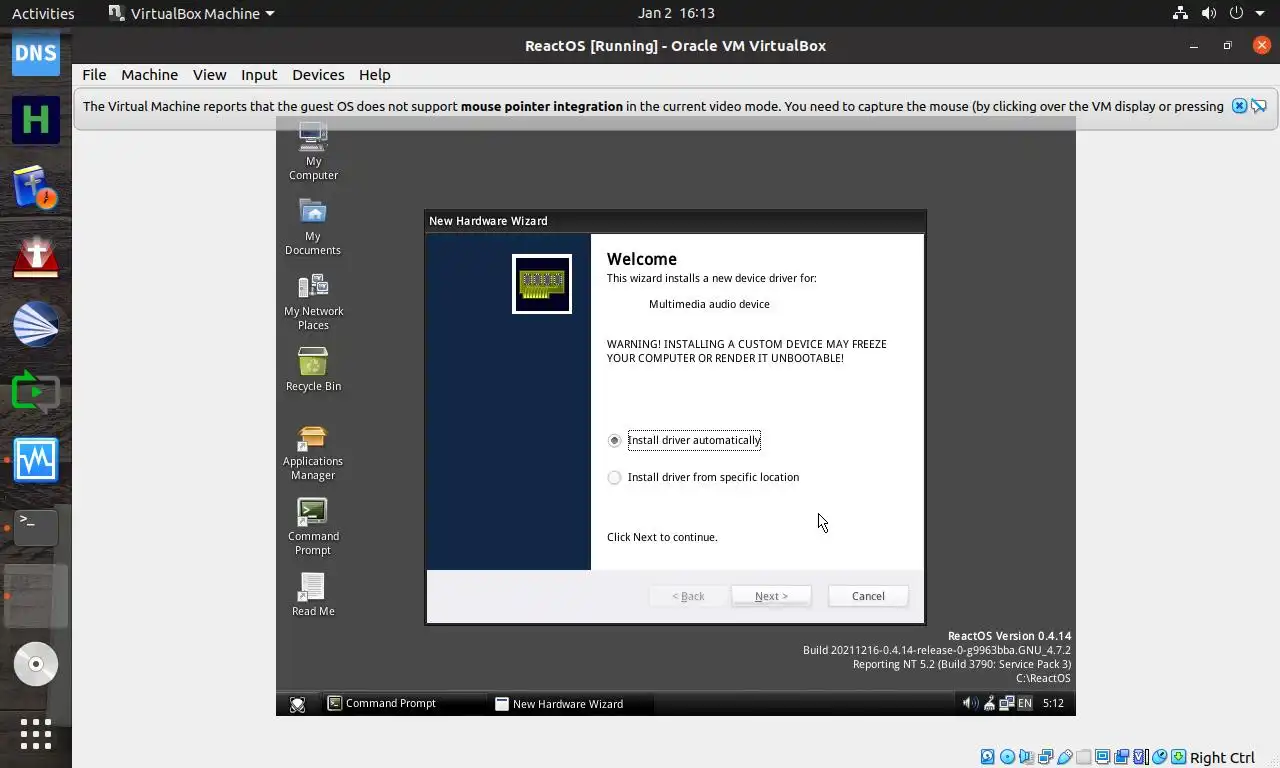Open the Ubuntu power menu icon

pos(1236,13)
